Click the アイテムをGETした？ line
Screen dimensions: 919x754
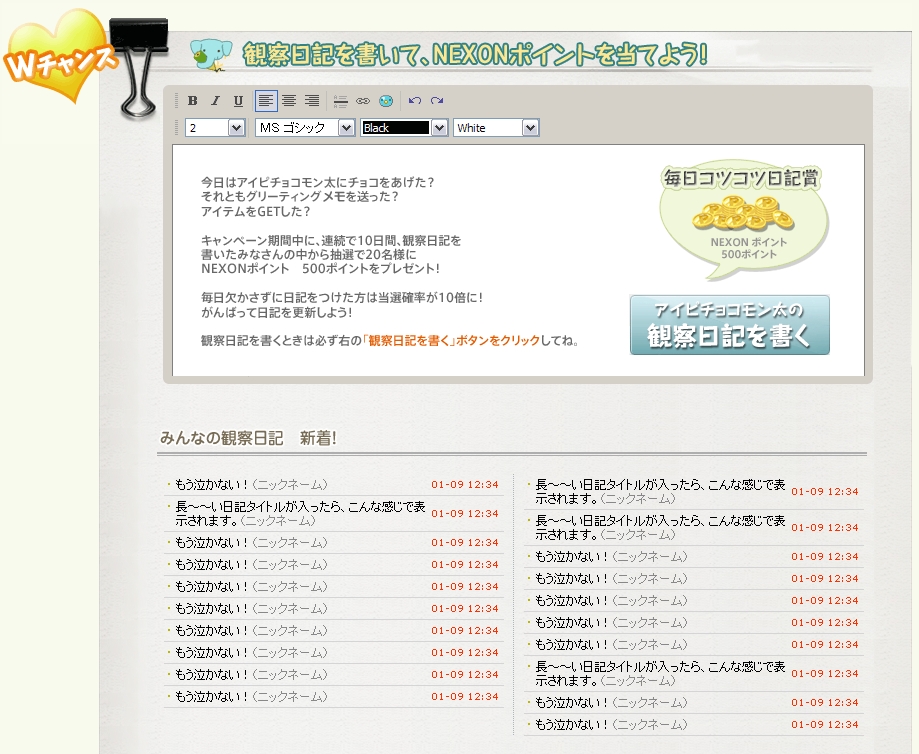[x=256, y=211]
